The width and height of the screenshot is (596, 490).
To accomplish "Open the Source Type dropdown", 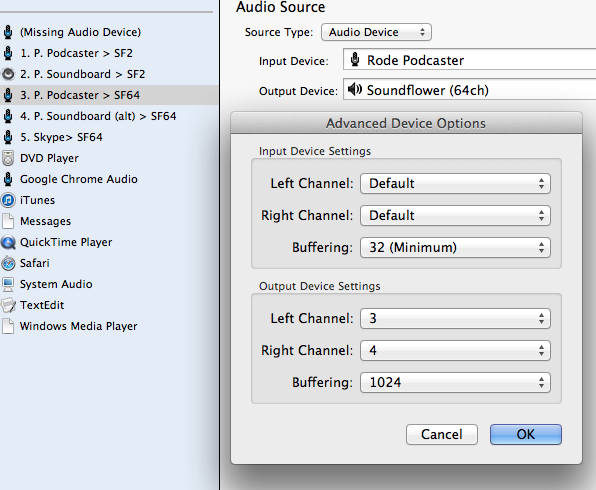I will [376, 32].
